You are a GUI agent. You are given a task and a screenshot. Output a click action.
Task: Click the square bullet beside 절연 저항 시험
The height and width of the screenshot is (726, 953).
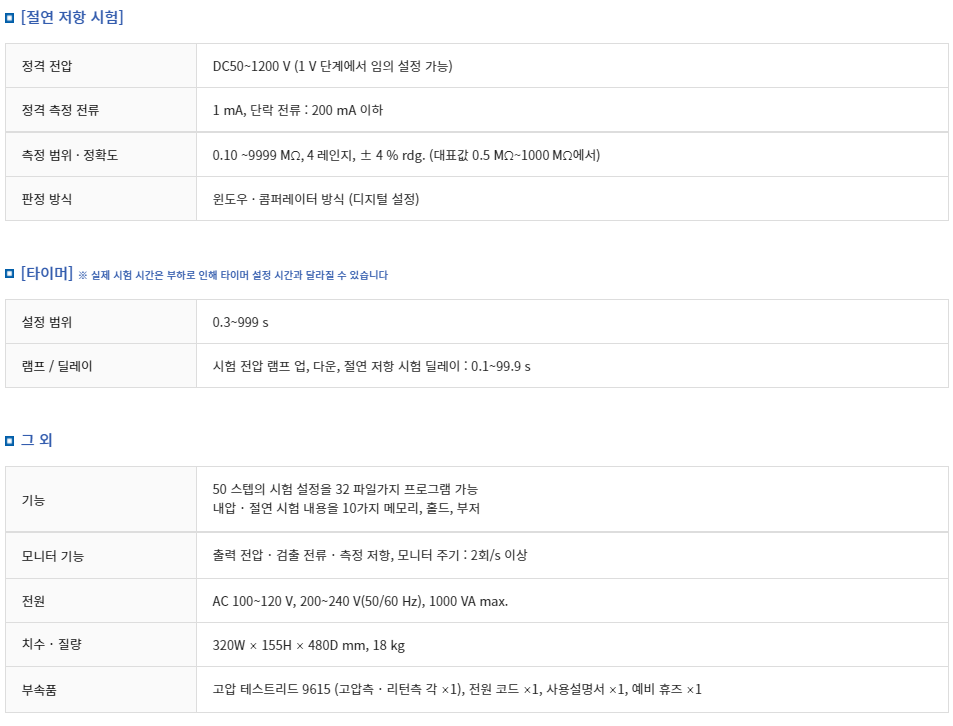(9, 18)
